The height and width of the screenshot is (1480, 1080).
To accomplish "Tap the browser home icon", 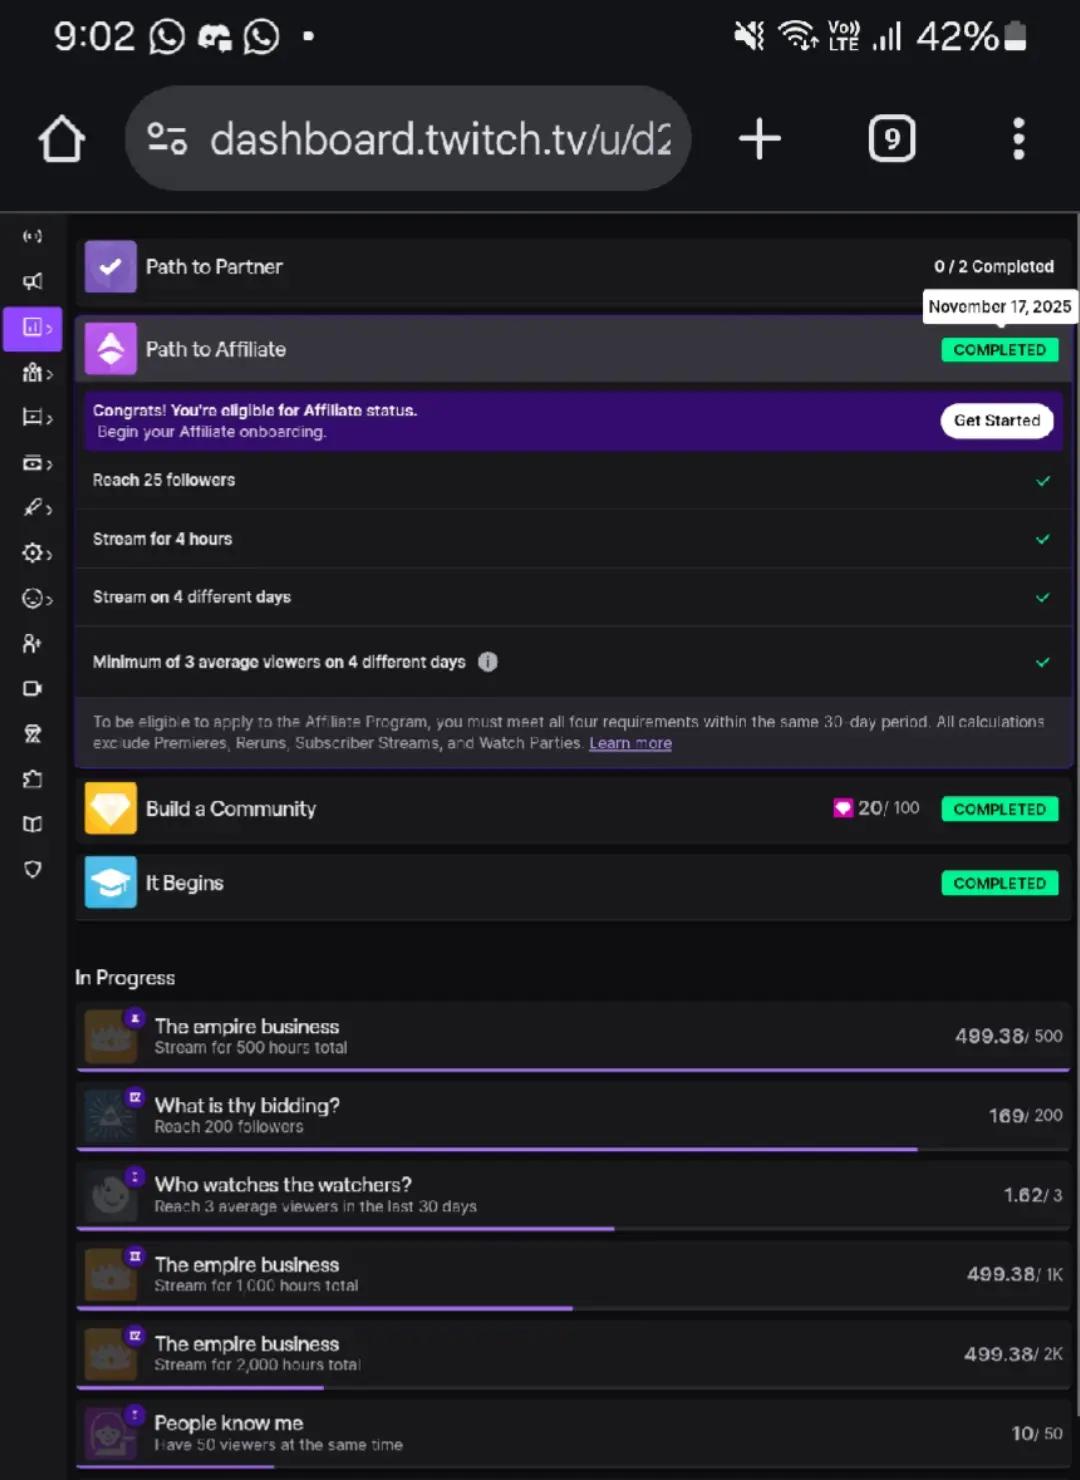I will click(62, 139).
